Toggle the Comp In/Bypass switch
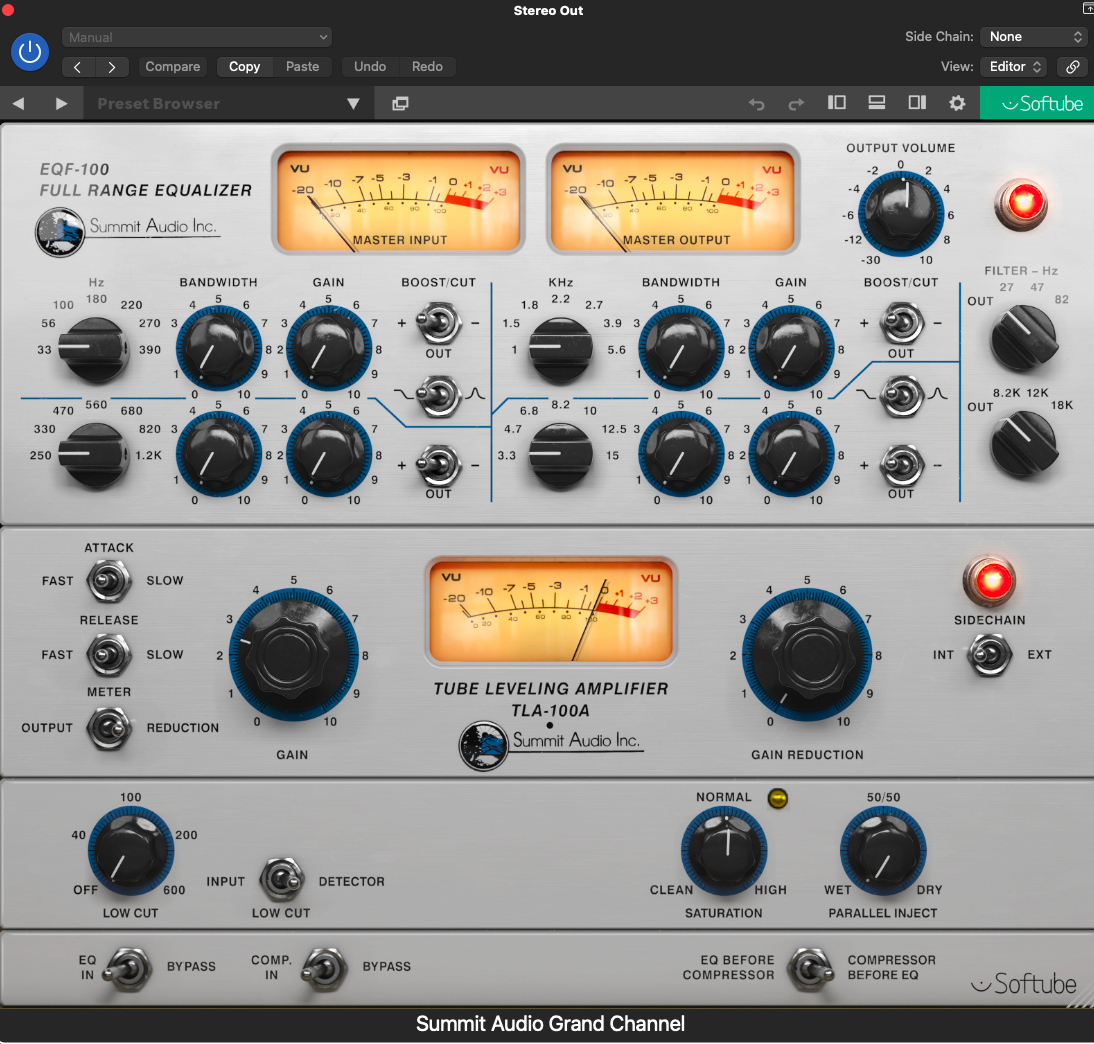This screenshot has height=1044, width=1094. [x=324, y=969]
